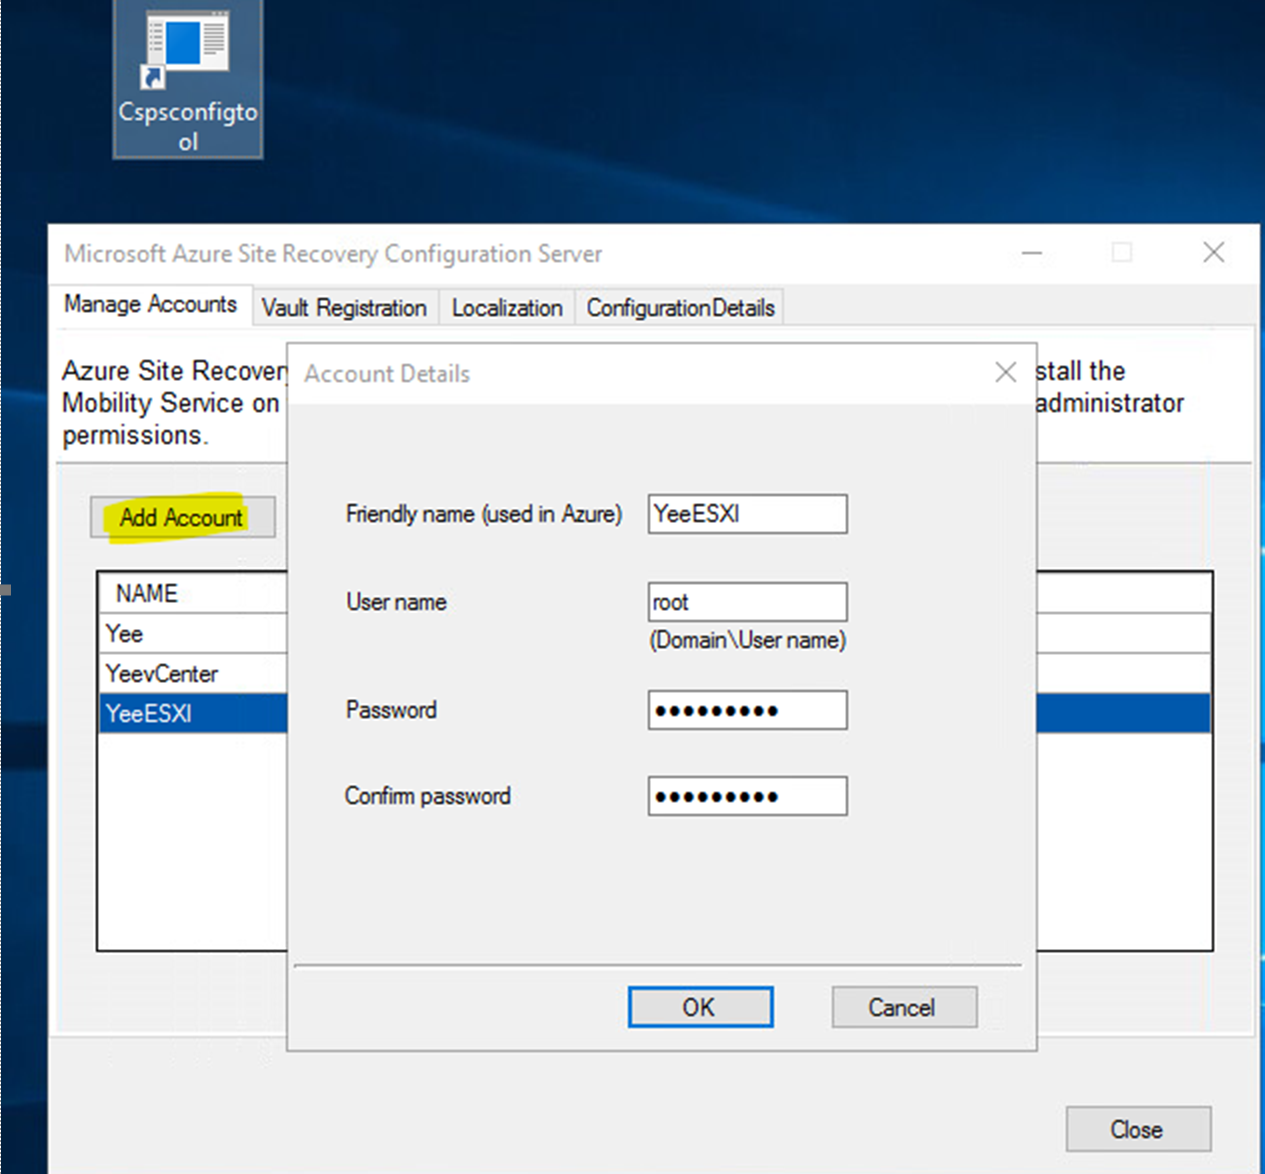Select the Manage Accounts tab
1265x1174 pixels.
point(151,305)
